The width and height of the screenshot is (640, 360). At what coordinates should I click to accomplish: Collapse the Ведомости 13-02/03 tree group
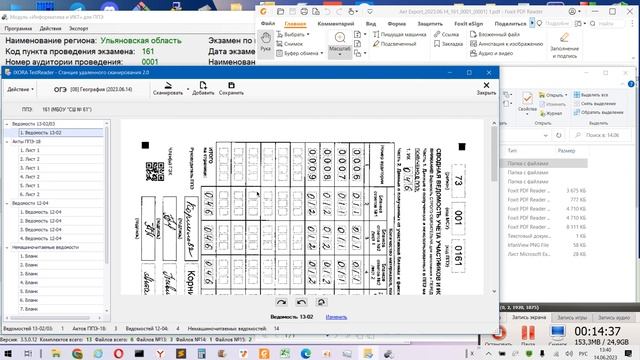(x=7, y=124)
